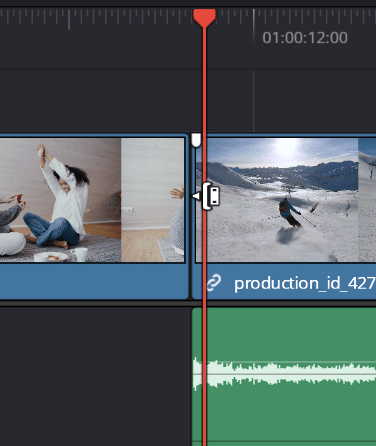Click the 01:00:12:00 timecode label
The image size is (376, 446).
(305, 38)
